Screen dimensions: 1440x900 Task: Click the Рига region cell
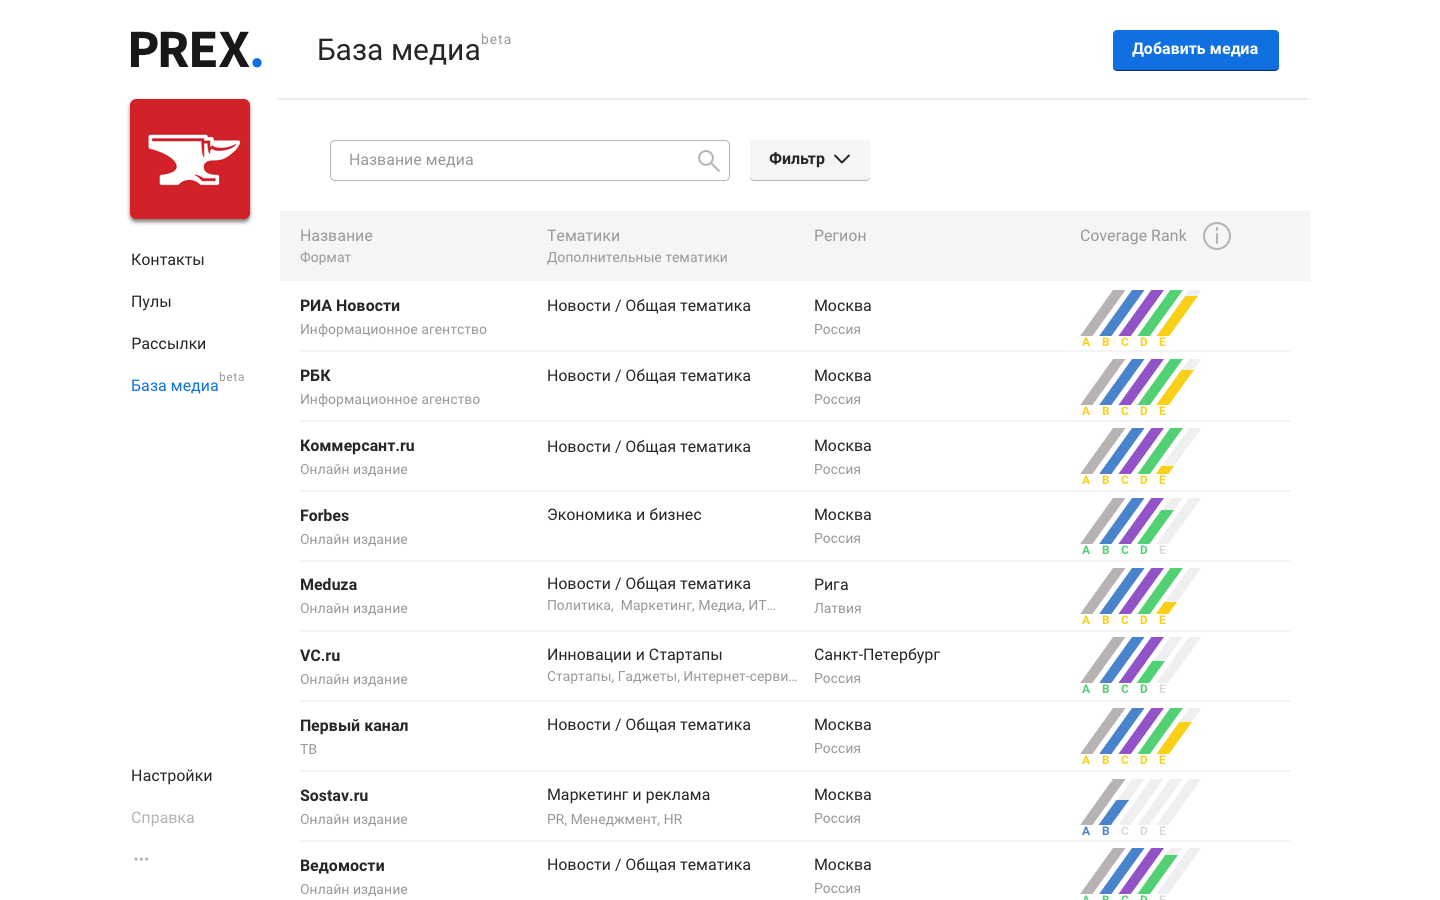coord(831,585)
